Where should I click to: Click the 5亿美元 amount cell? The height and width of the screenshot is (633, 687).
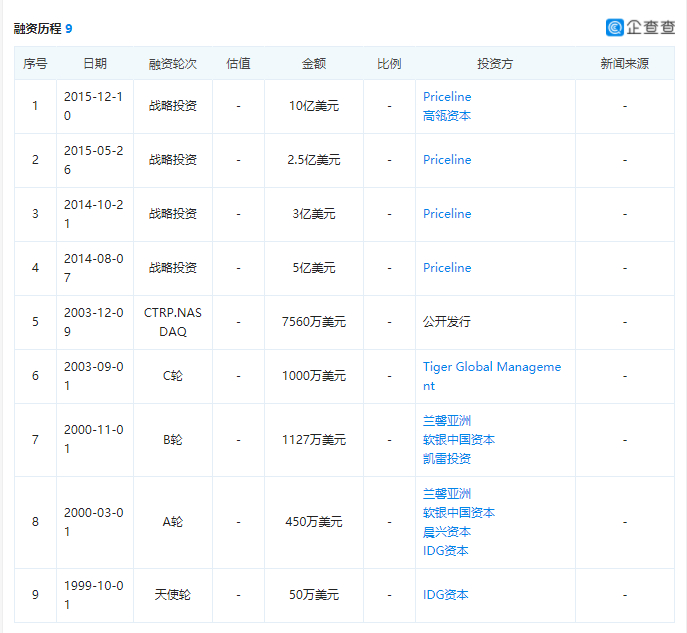314,268
